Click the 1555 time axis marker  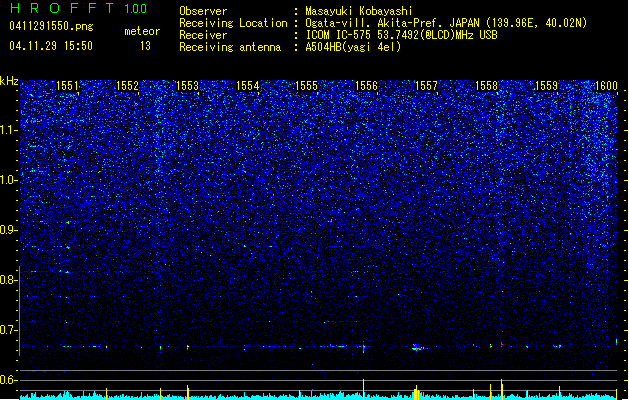306,86
